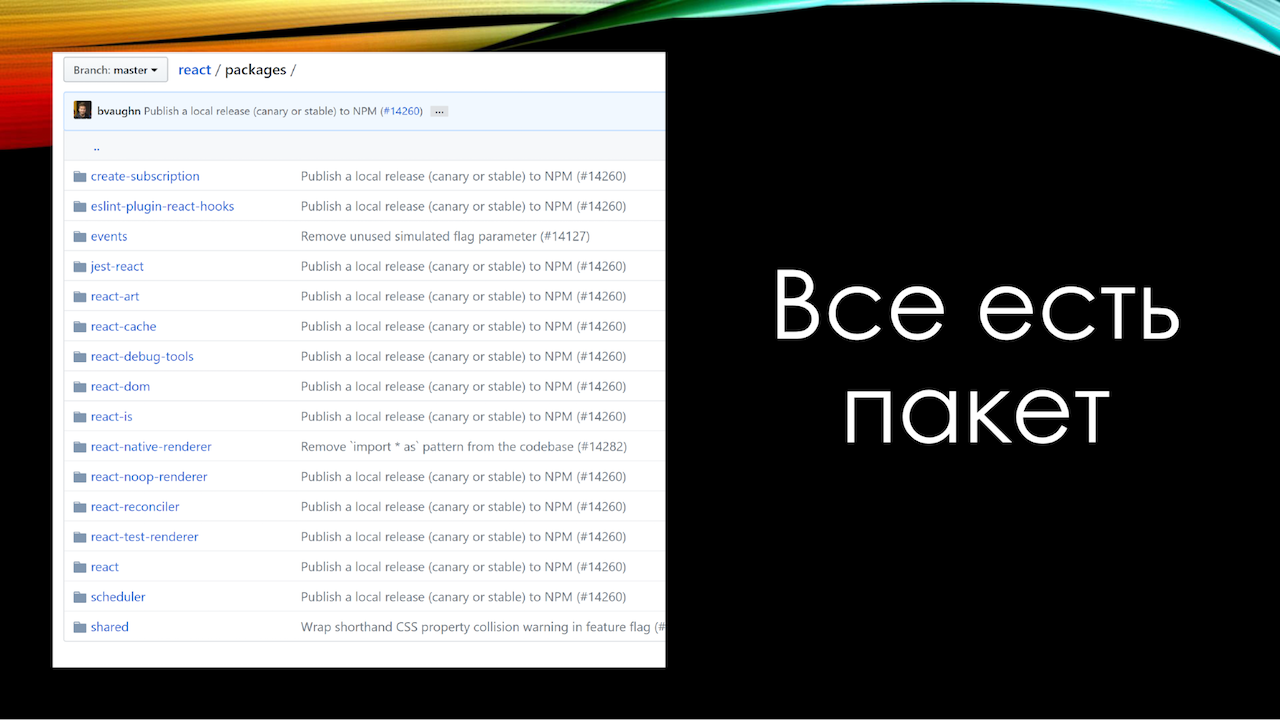Click folder icon beside react-debug-tools
The image size is (1280, 720).
(80, 357)
